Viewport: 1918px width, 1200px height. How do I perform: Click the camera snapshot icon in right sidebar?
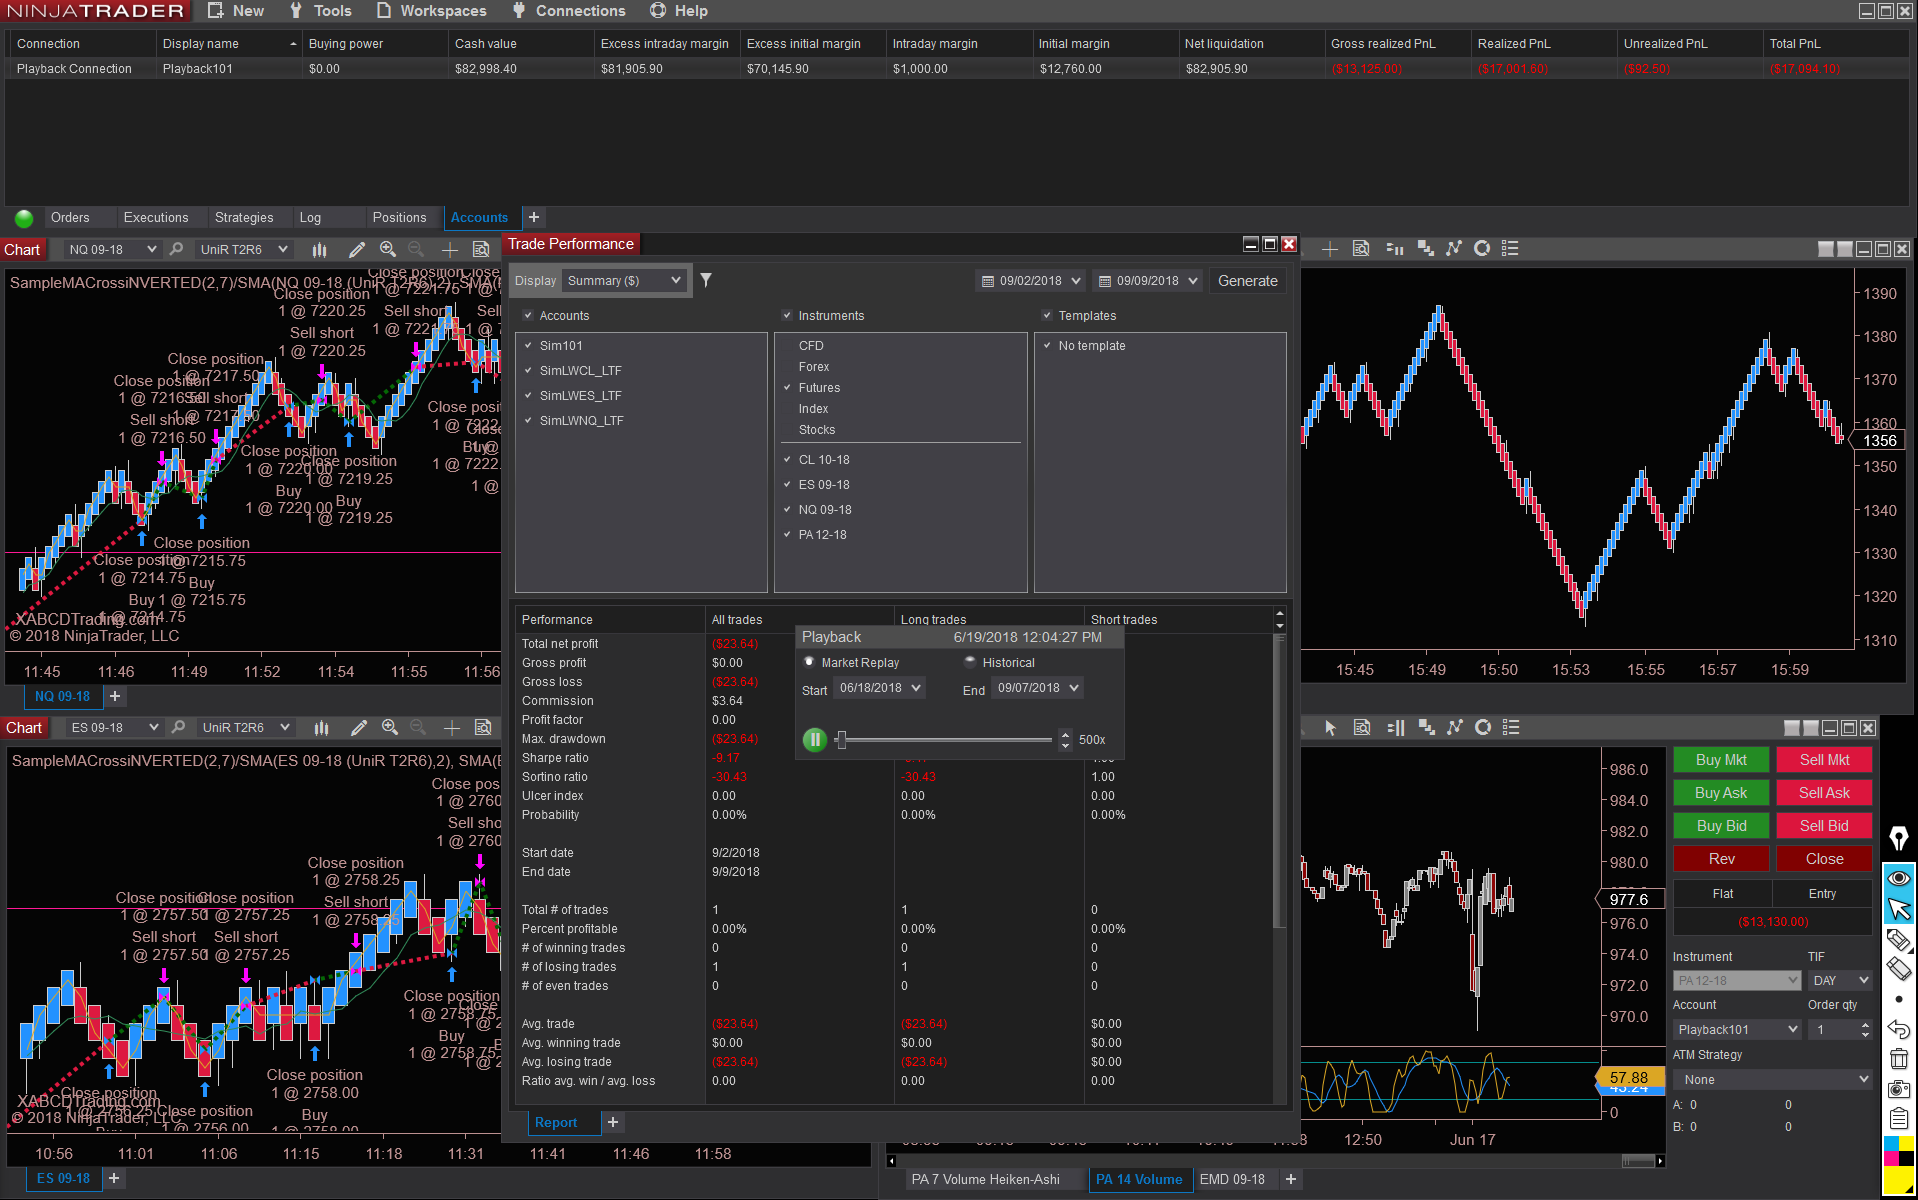pos(1898,1089)
